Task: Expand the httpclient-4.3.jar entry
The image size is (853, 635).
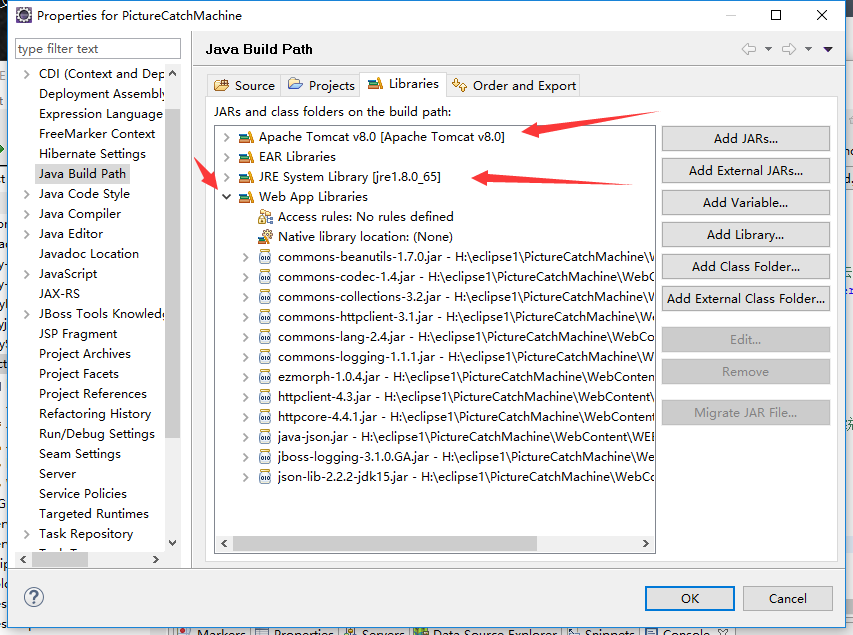Action: coord(245,398)
